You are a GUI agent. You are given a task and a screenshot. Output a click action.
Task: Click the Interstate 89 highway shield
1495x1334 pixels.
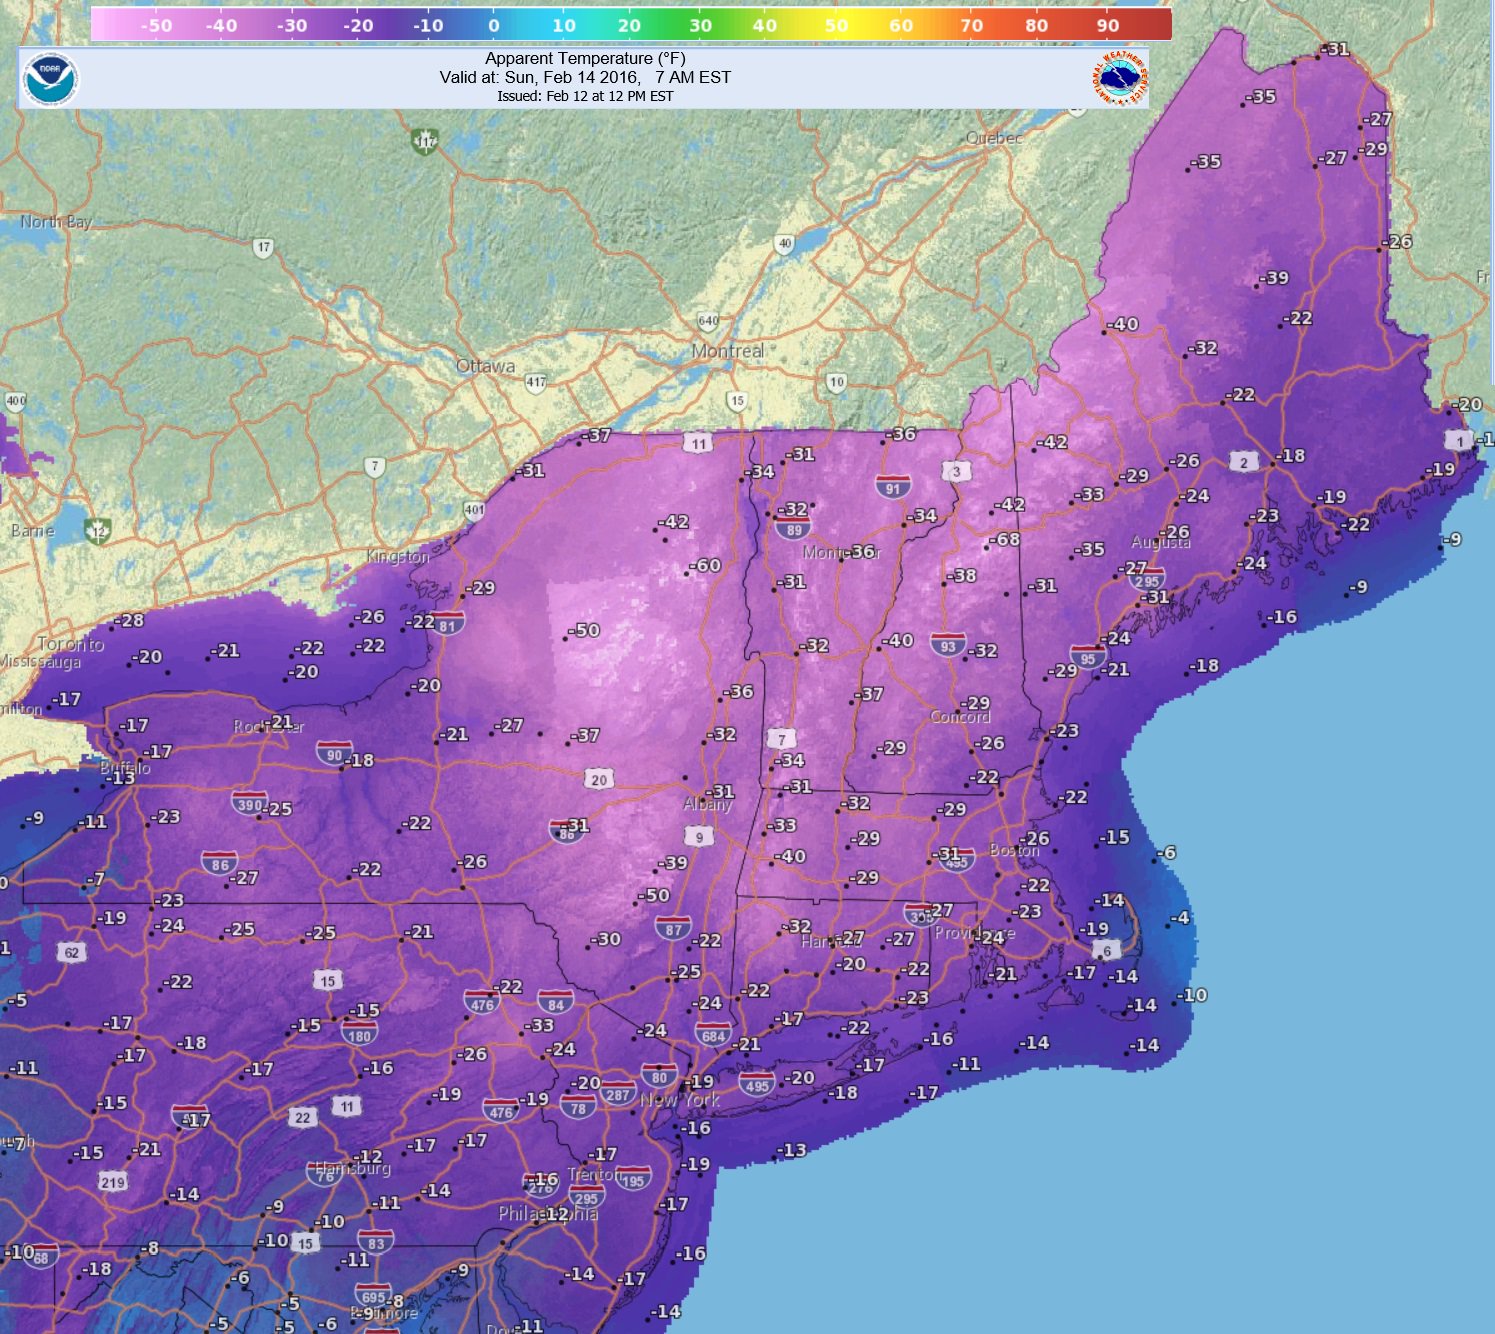point(794,529)
